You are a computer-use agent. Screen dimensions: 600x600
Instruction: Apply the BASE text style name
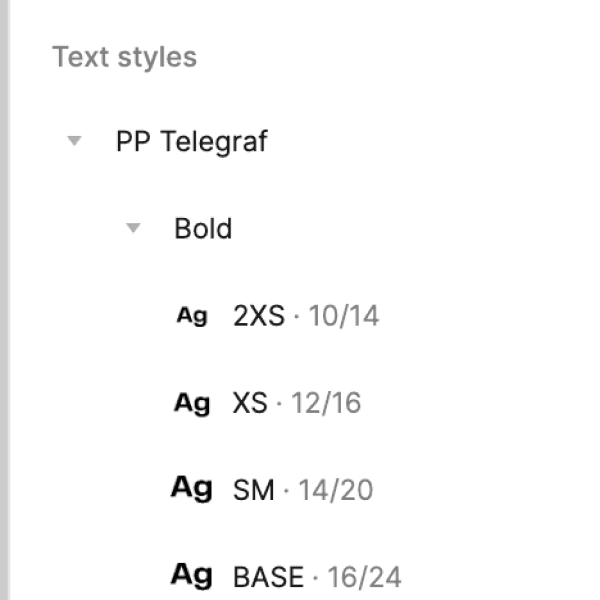coord(268,577)
